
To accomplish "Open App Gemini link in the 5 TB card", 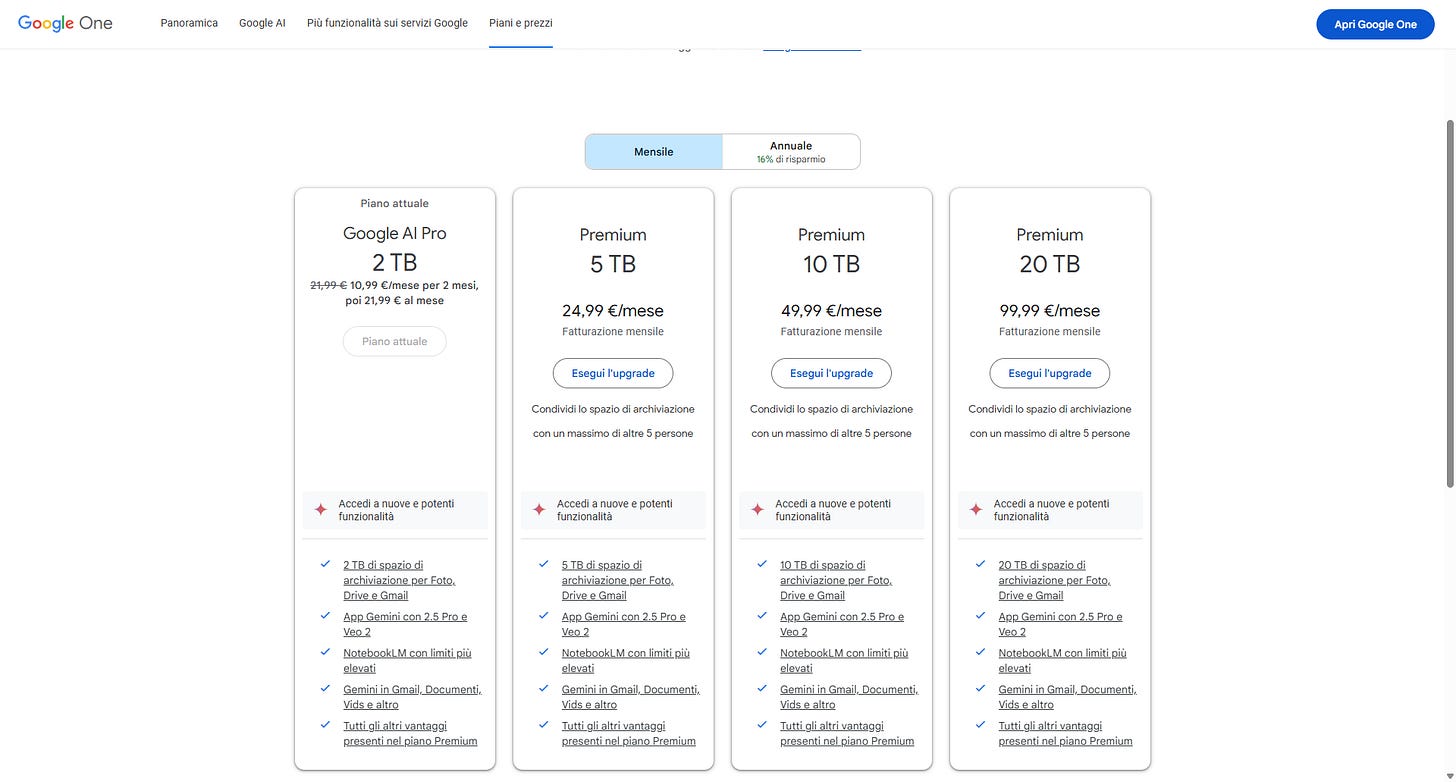I will pyautogui.click(x=623, y=624).
